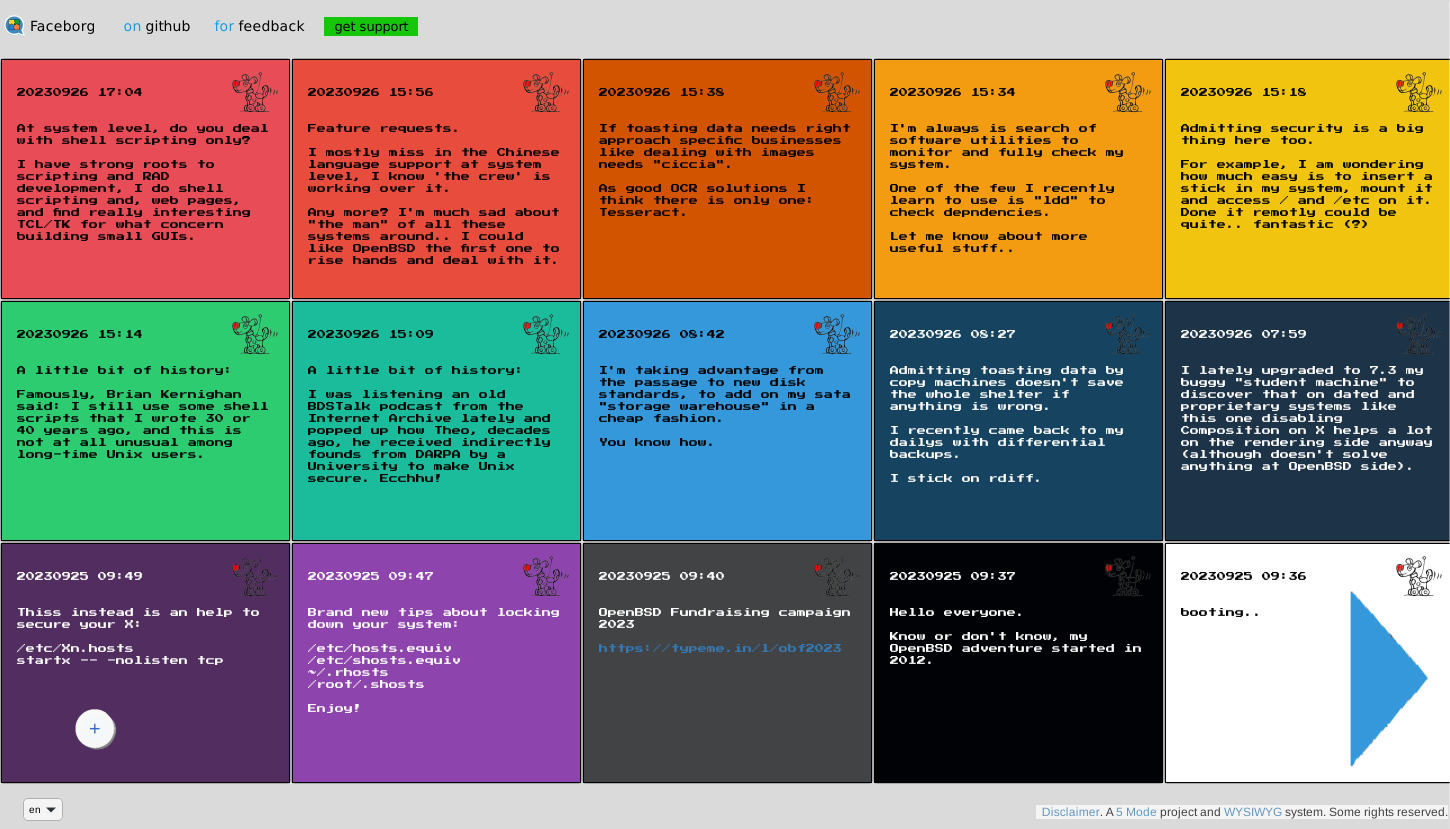
Task: Click mascot icon on 15:56 Feature requests post
Action: coord(543,92)
